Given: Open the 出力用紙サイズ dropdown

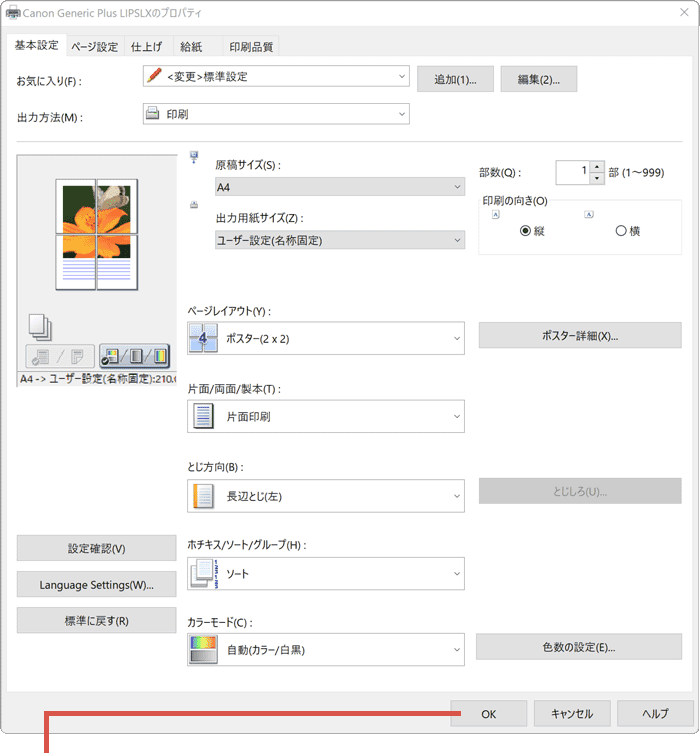Looking at the screenshot, I should pos(340,240).
